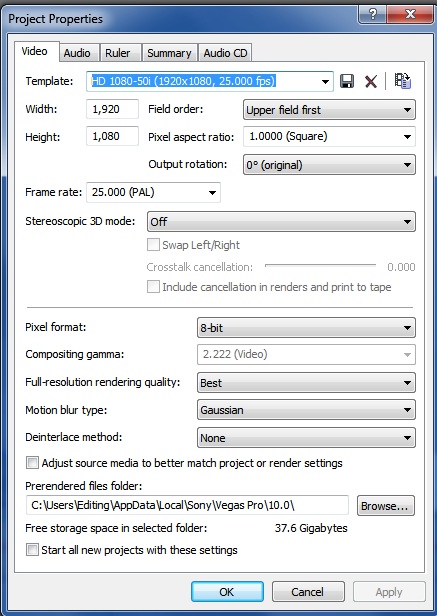Screen dimensions: 437x616
Task: Expand the Pixel format dropdown
Action: coord(306,328)
